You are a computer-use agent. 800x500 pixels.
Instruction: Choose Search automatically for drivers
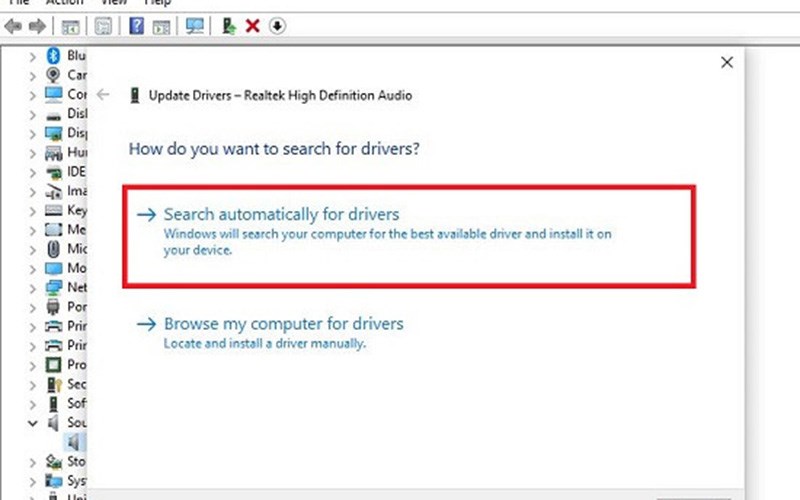[x=409, y=237]
